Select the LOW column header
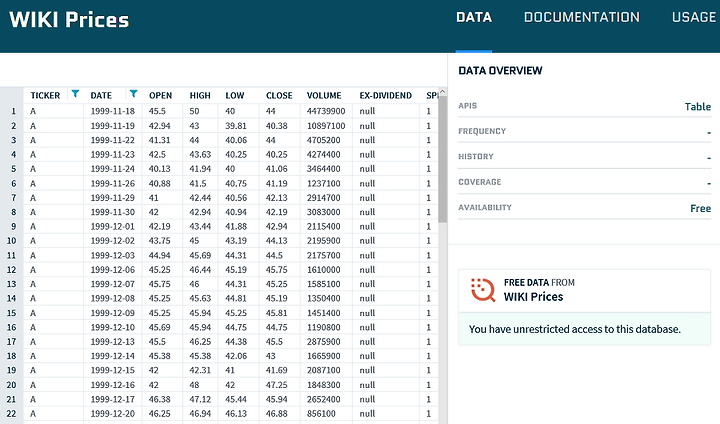The image size is (720, 424). point(235,96)
